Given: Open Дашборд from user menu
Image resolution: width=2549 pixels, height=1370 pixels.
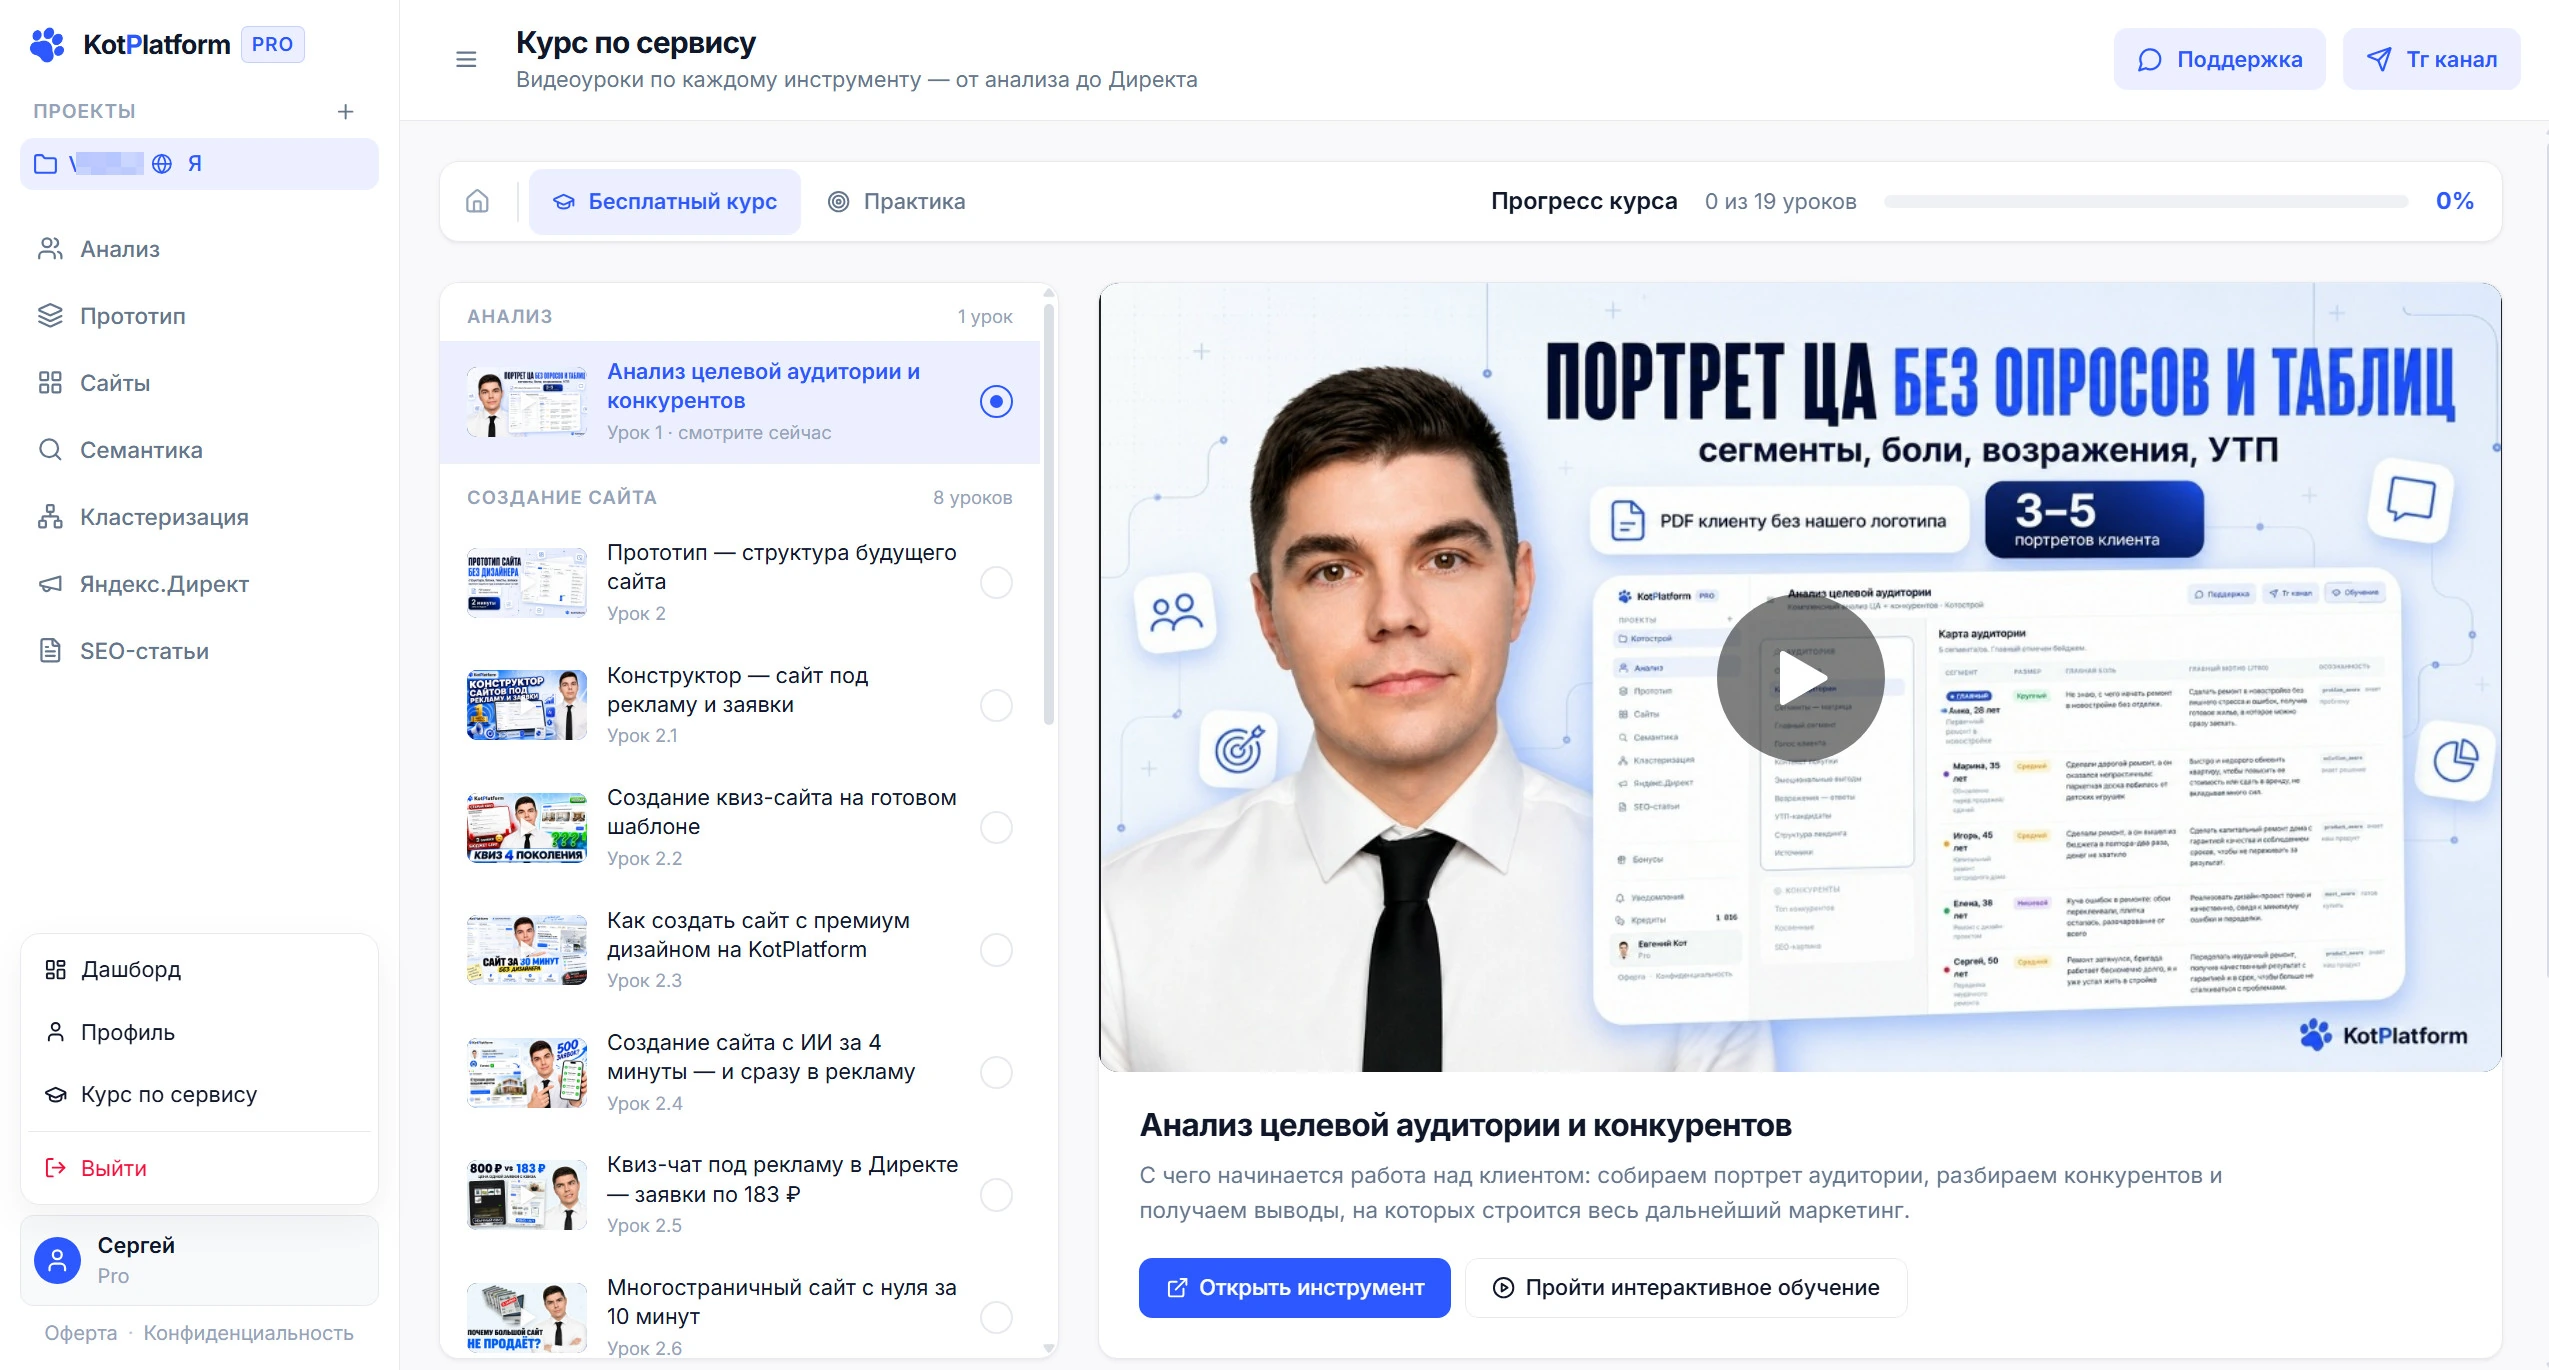Looking at the screenshot, I should point(199,969).
